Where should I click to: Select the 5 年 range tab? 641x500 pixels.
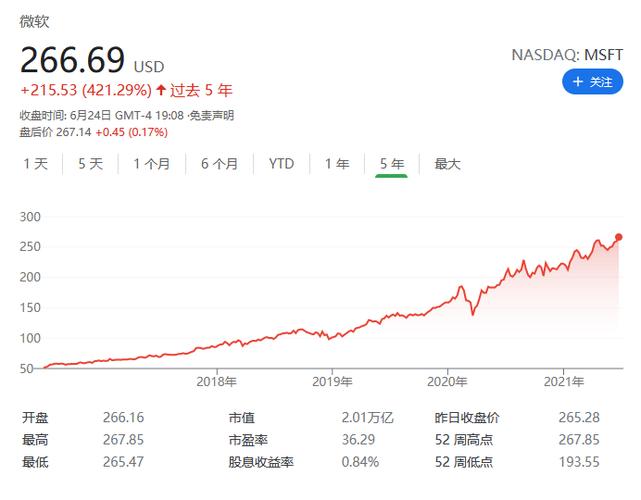coord(392,164)
